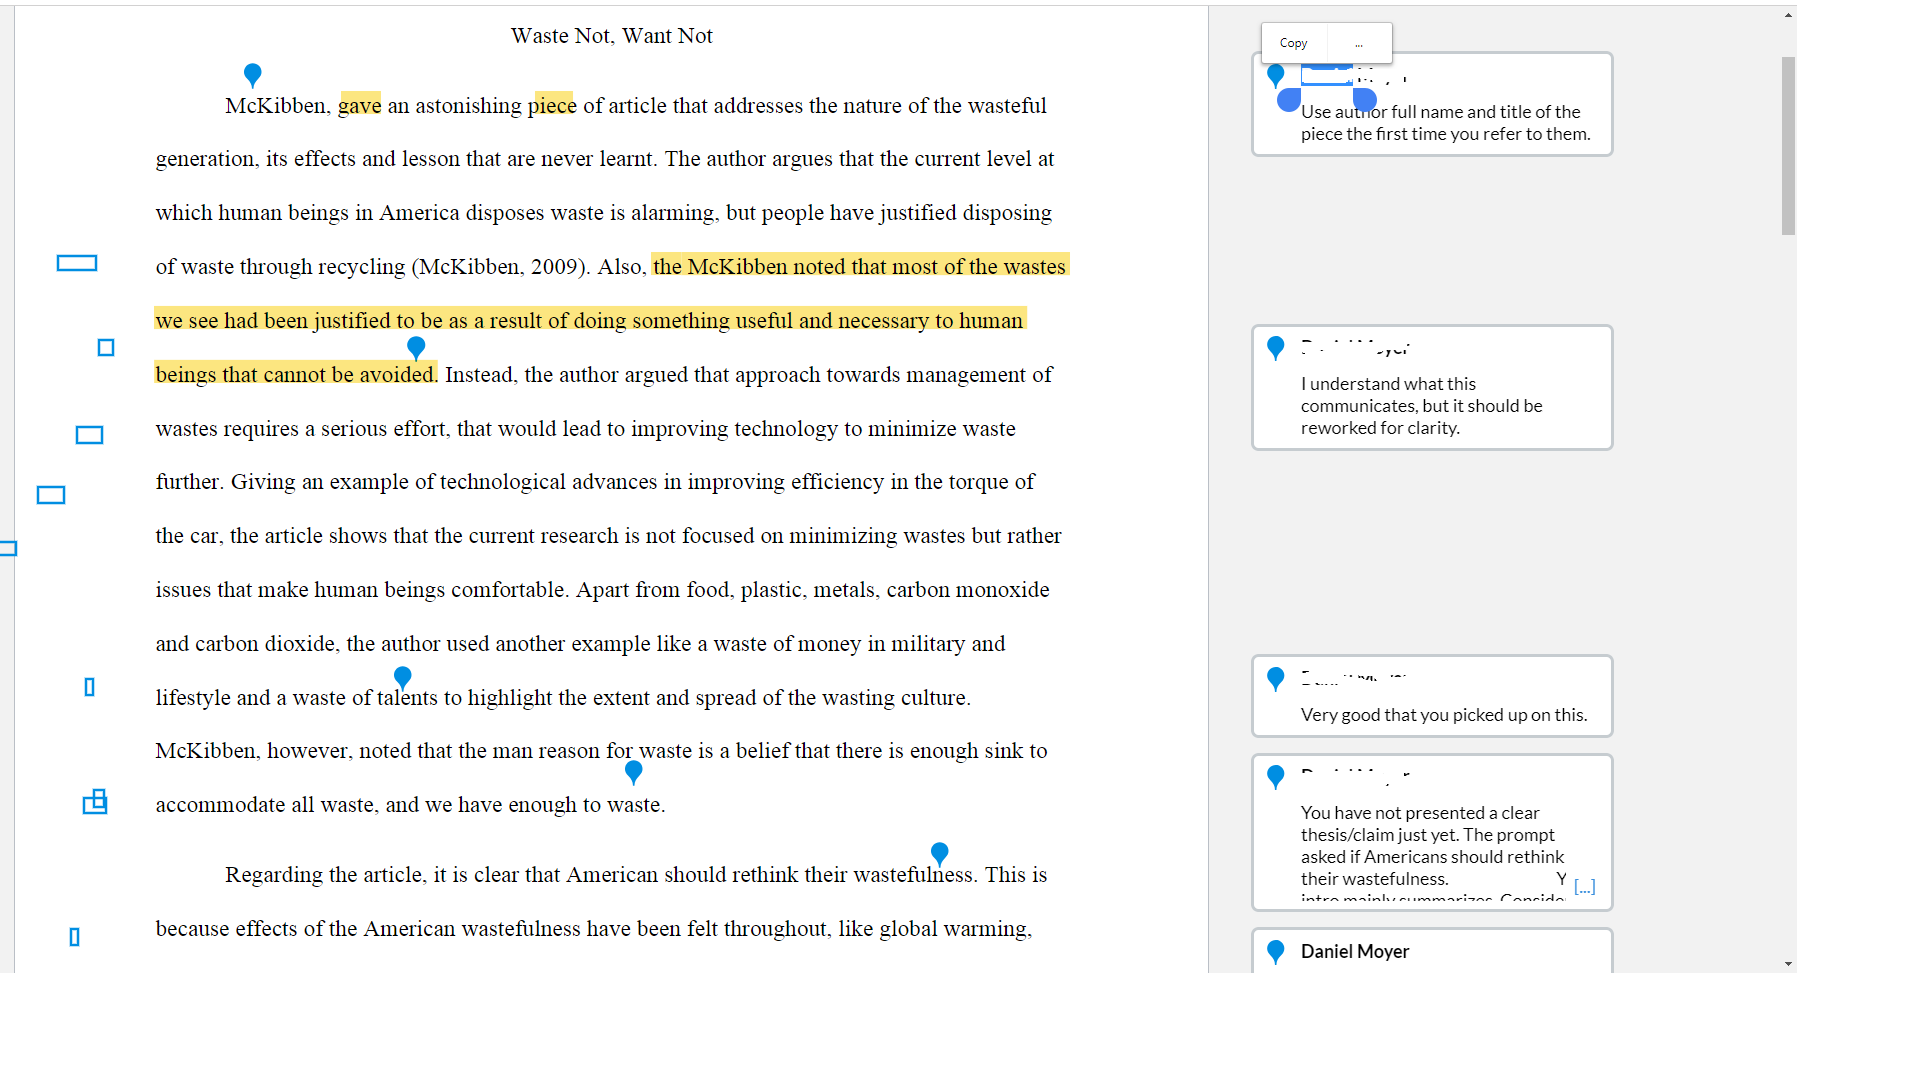Select comment 'You have not presented a clear thesis'

pyautogui.click(x=1432, y=833)
